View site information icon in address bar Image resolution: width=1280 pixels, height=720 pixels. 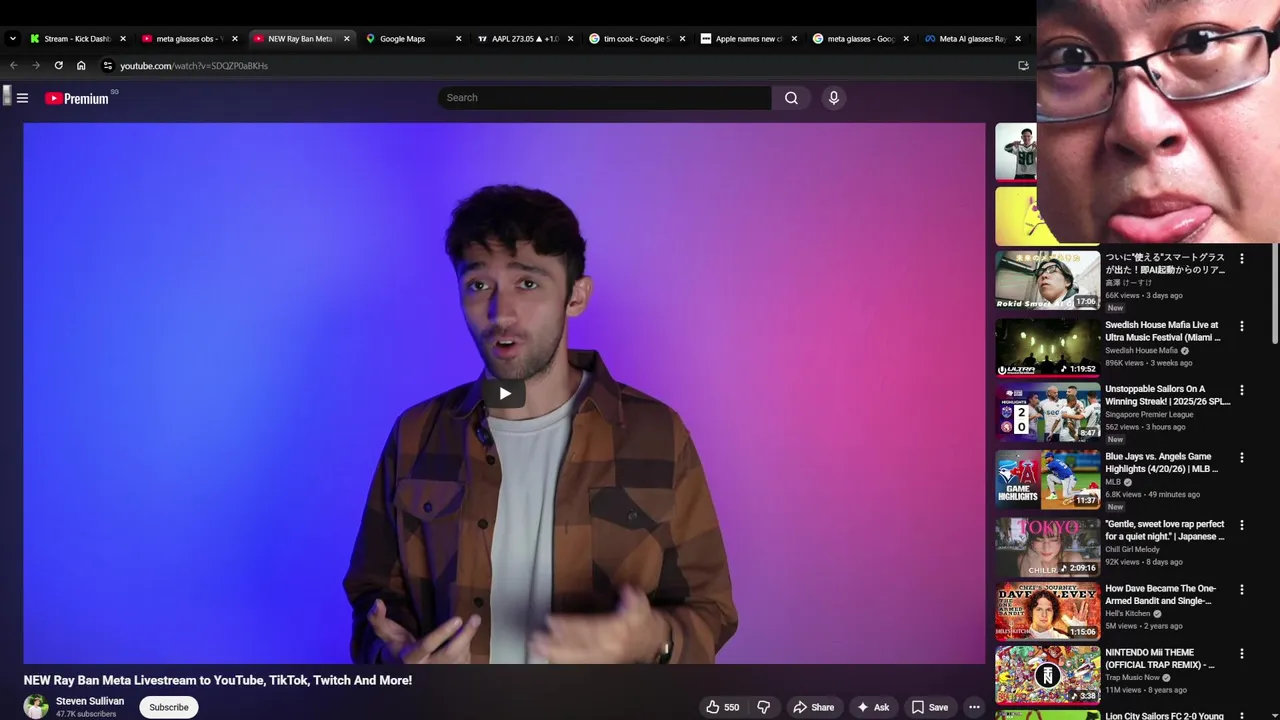108,66
